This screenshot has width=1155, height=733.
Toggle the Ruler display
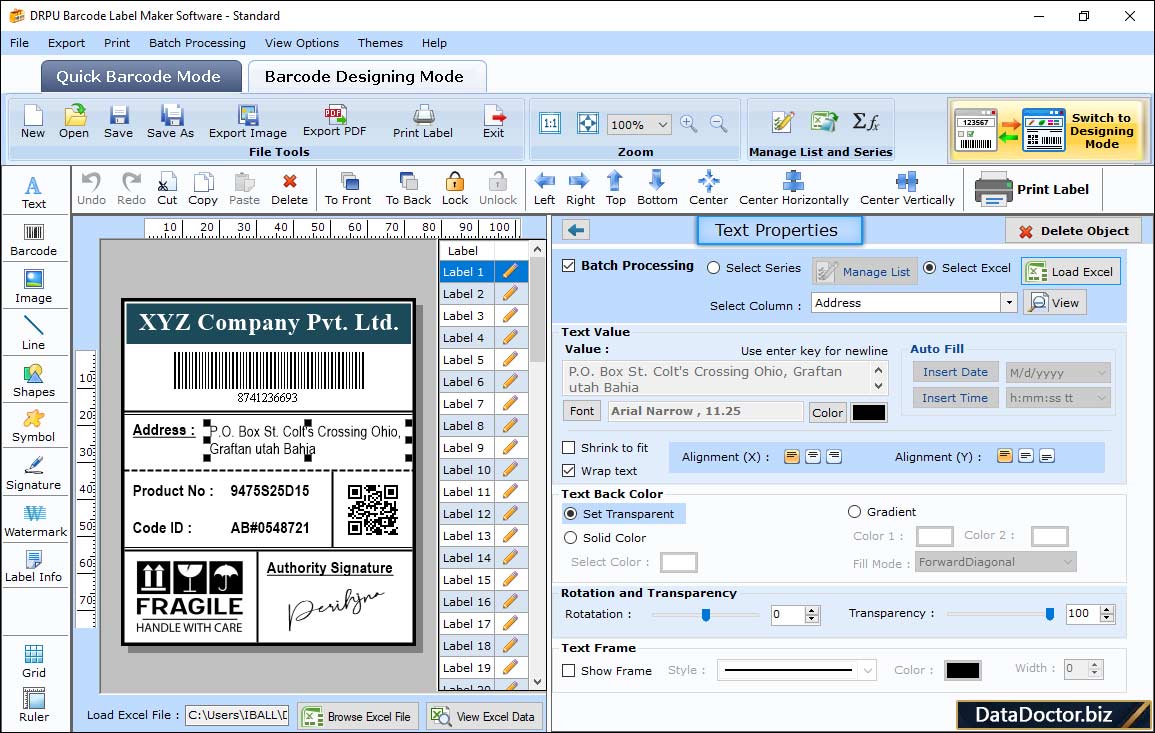(x=34, y=706)
